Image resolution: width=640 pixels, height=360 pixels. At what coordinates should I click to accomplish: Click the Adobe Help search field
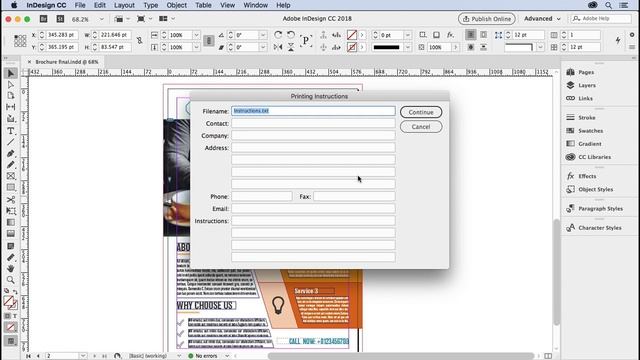point(601,19)
